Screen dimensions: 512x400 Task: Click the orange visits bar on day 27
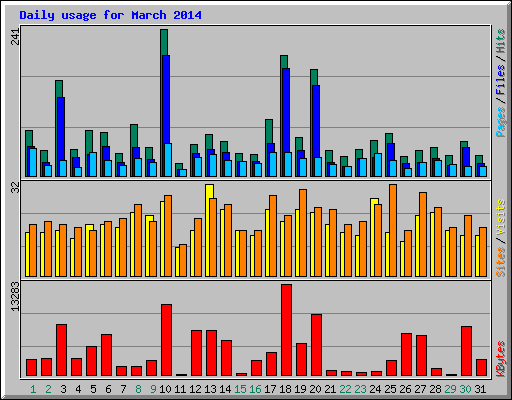[x=423, y=234]
